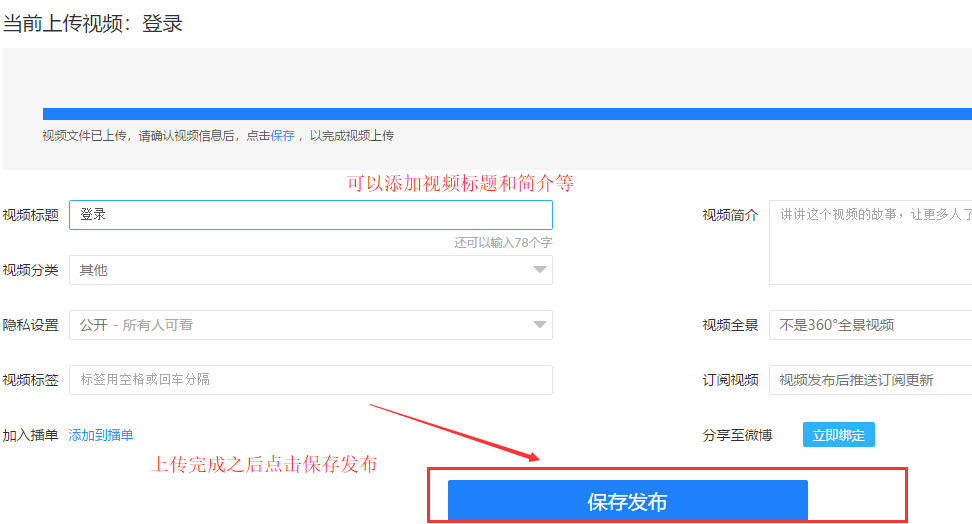The width and height of the screenshot is (972, 524).
Task: Click the 隐私设置 label
Action: (x=31, y=325)
